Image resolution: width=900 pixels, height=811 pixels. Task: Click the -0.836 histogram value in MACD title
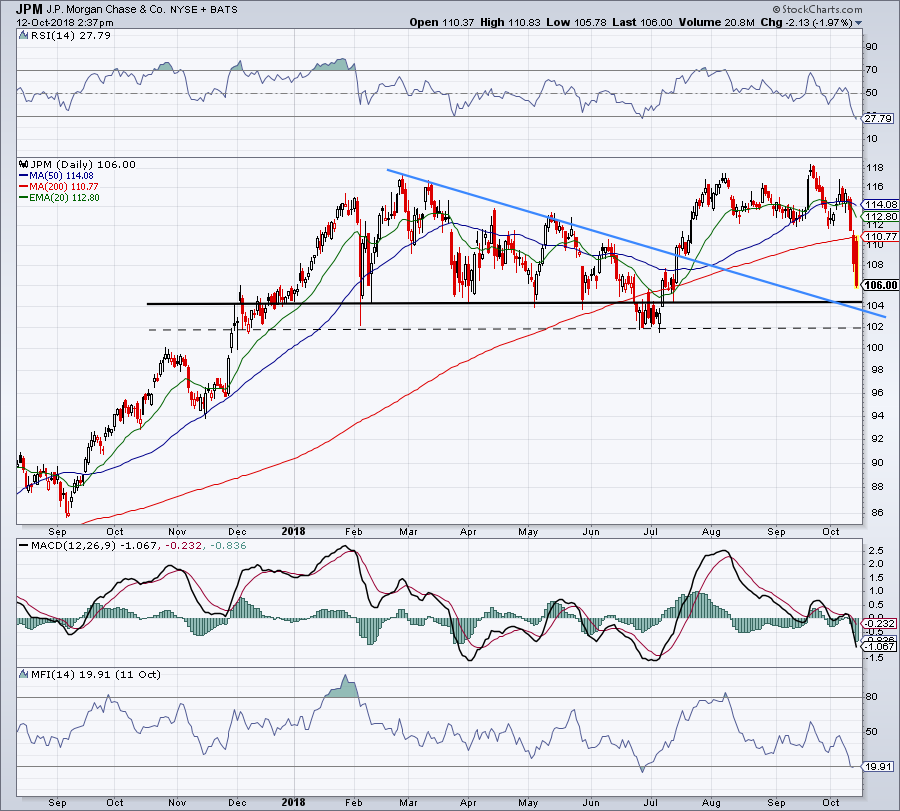click(228, 545)
